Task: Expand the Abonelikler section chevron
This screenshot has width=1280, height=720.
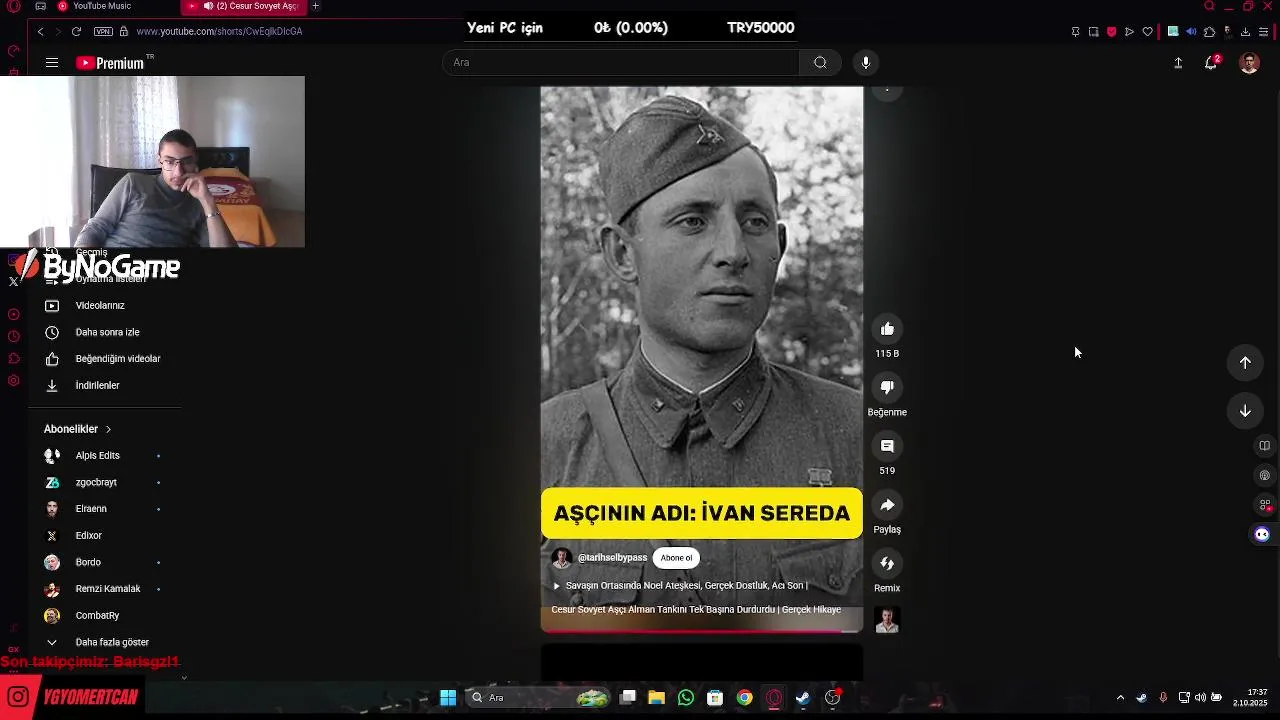Action: click(108, 429)
